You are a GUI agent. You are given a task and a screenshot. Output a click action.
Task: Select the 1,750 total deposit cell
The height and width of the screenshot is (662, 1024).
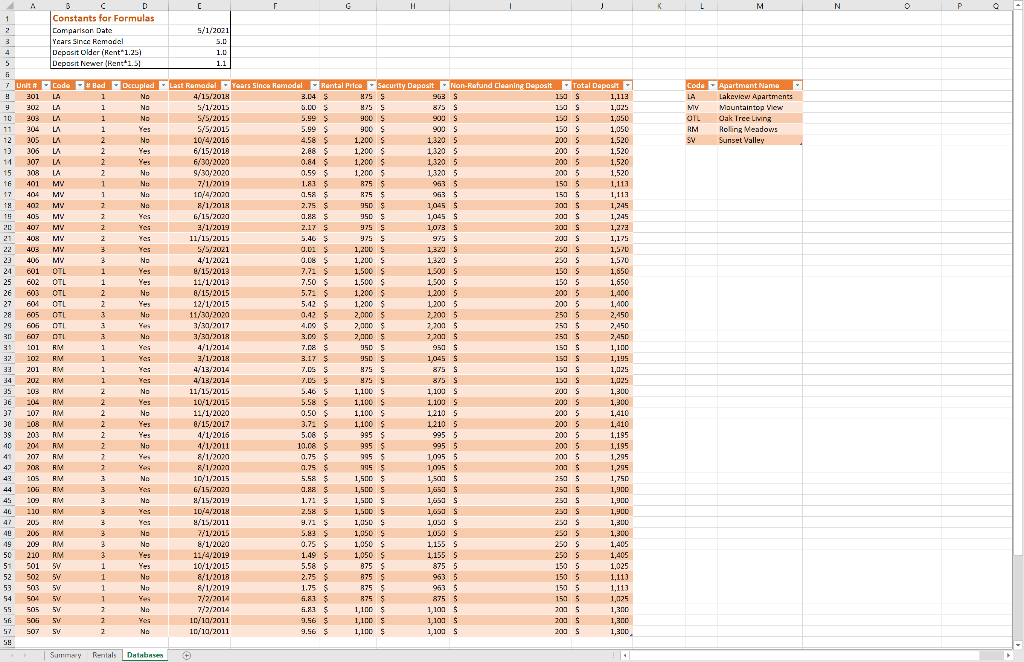click(x=602, y=479)
